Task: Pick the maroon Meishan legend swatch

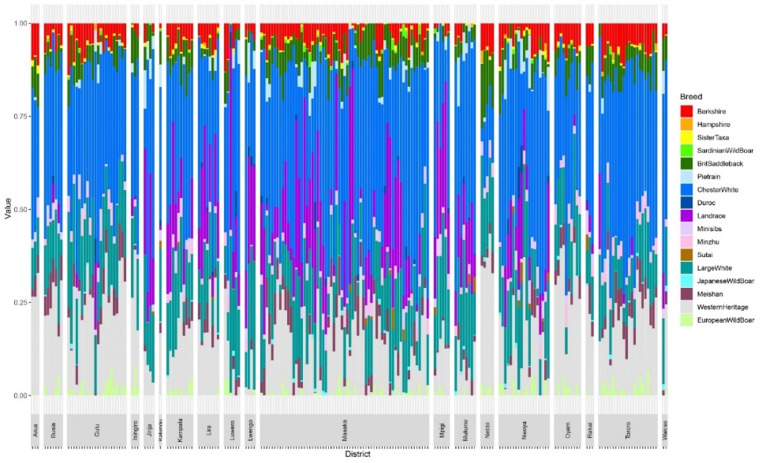Action: click(686, 294)
